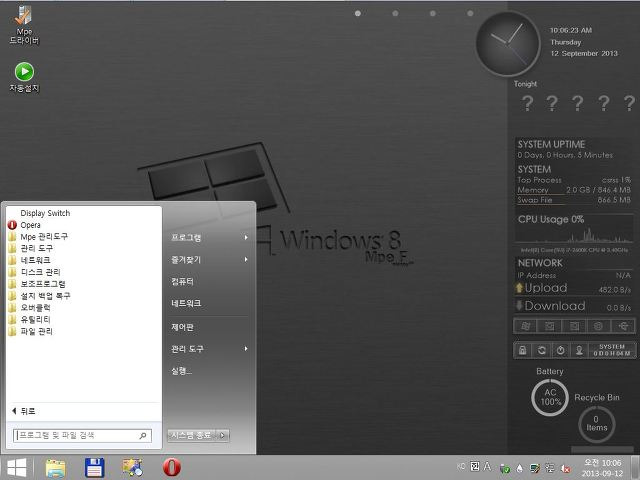This screenshot has width=640, height=480.
Task: Click the water drop tray icon
Action: tap(520, 469)
